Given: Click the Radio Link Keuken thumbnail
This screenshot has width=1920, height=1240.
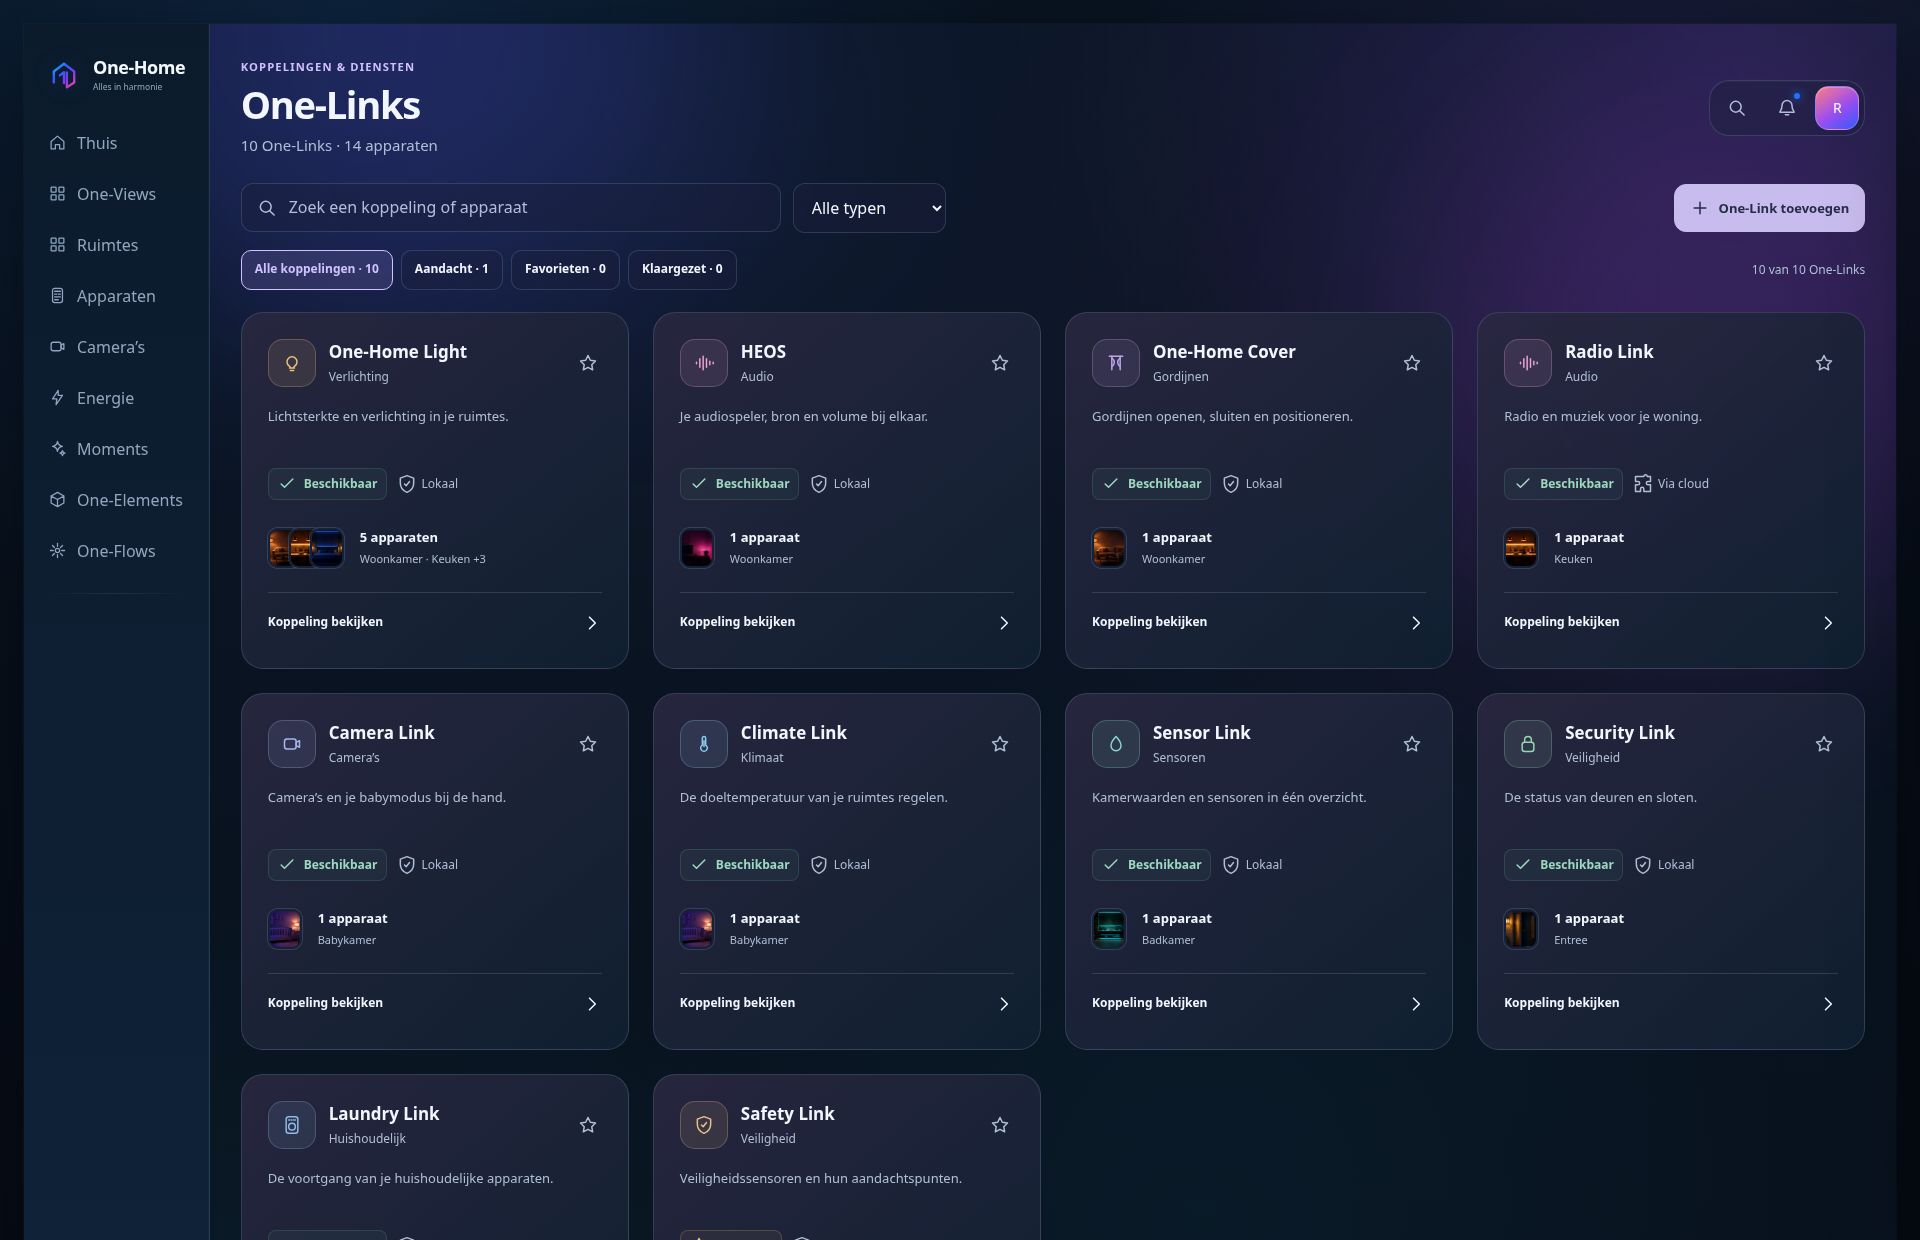Looking at the screenshot, I should pos(1521,548).
